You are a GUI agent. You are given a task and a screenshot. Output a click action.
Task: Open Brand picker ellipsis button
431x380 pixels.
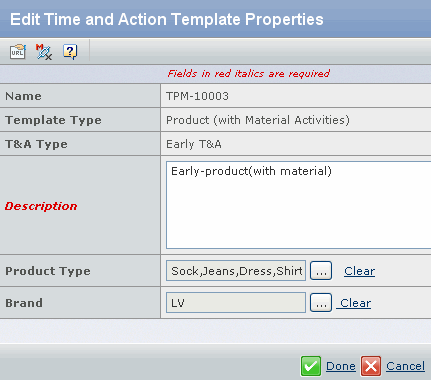click(321, 303)
